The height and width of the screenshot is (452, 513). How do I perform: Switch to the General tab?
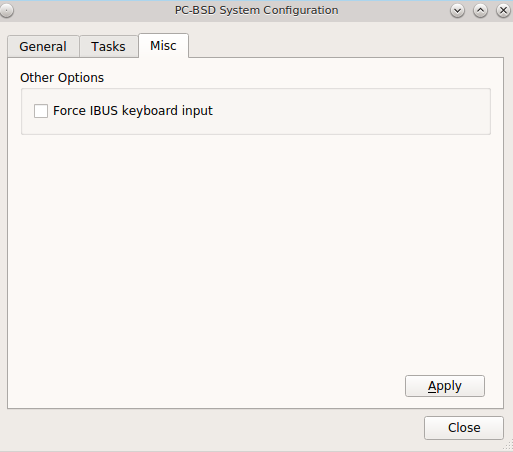point(43,46)
